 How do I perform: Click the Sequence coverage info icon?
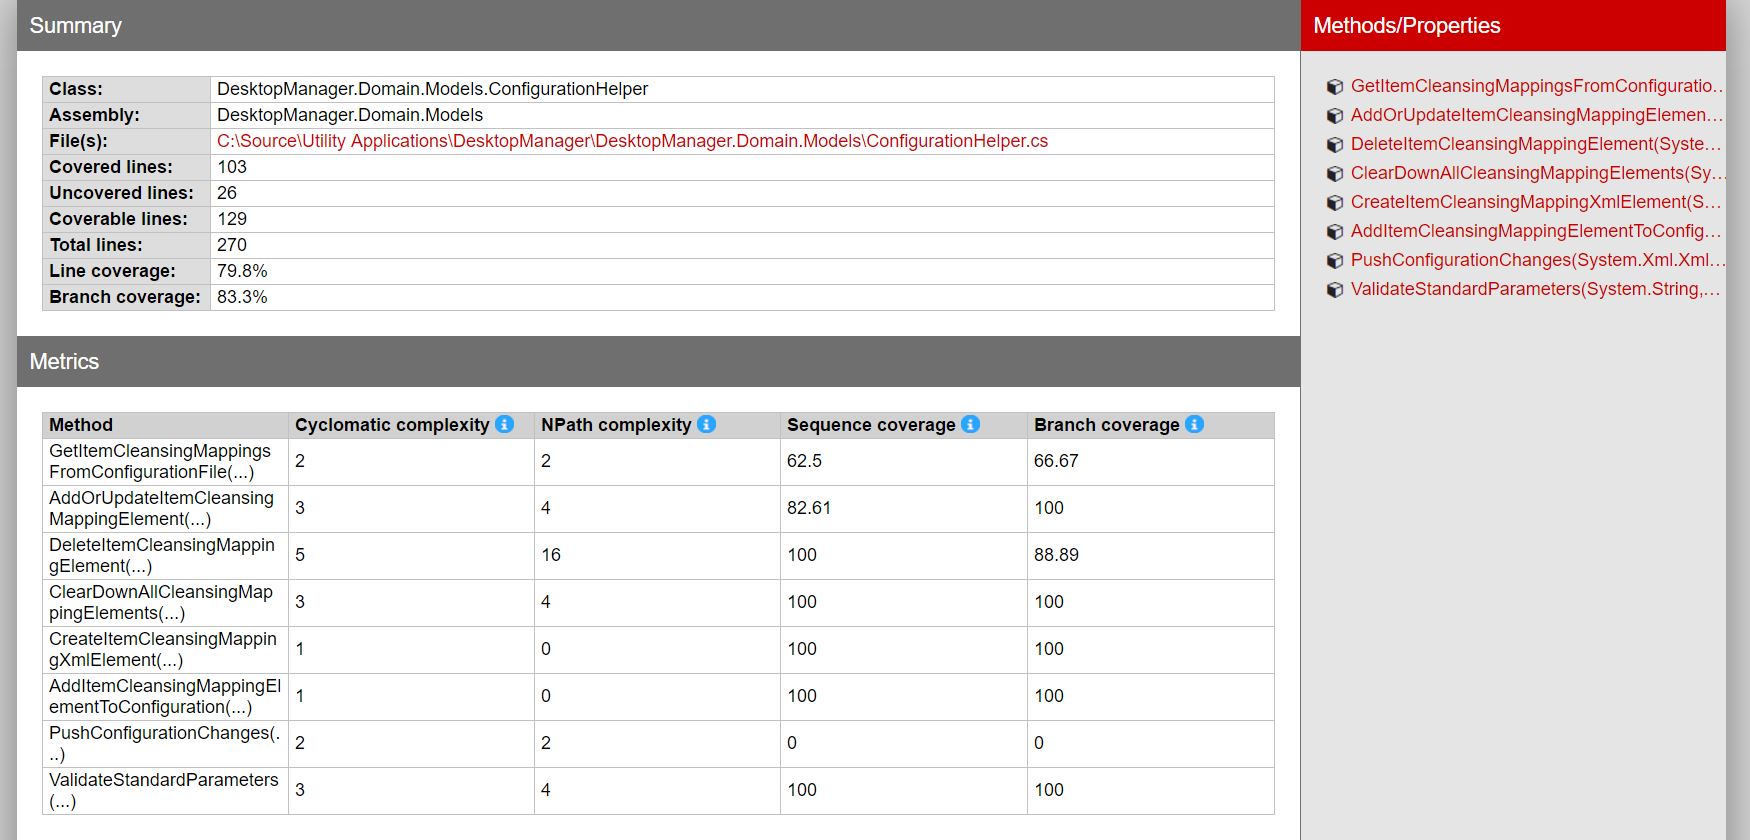[x=970, y=424]
